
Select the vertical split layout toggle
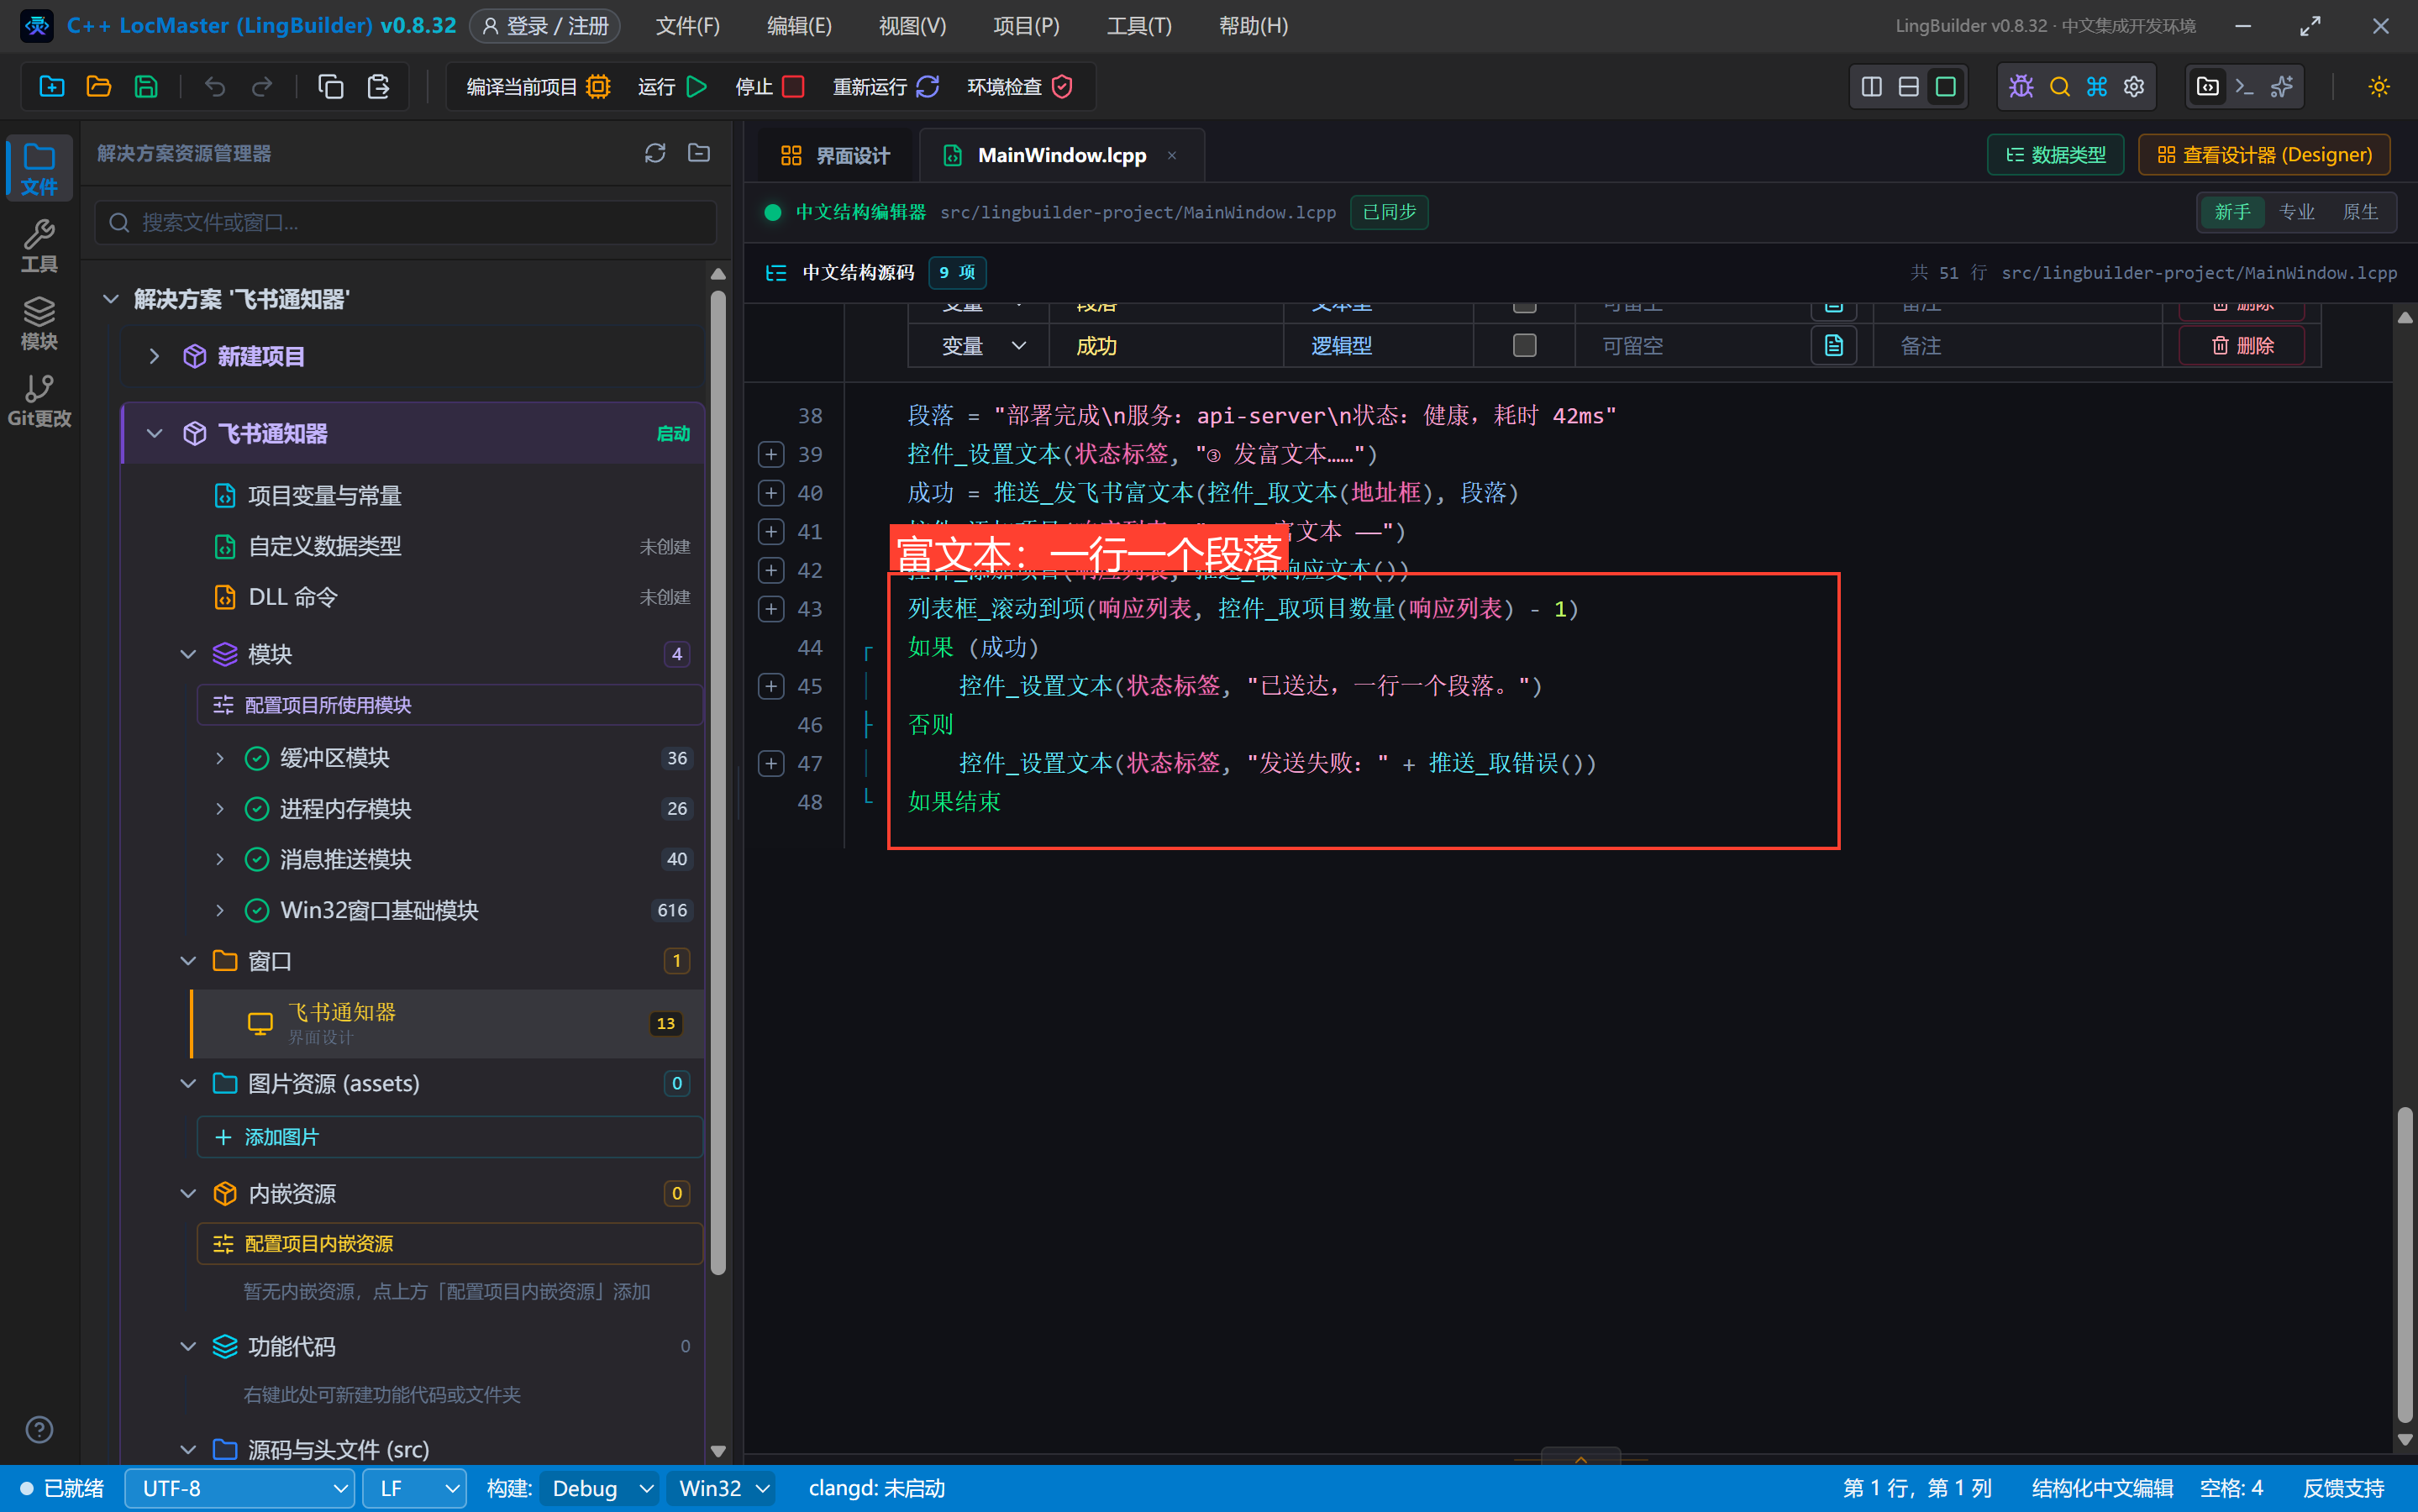point(1872,87)
